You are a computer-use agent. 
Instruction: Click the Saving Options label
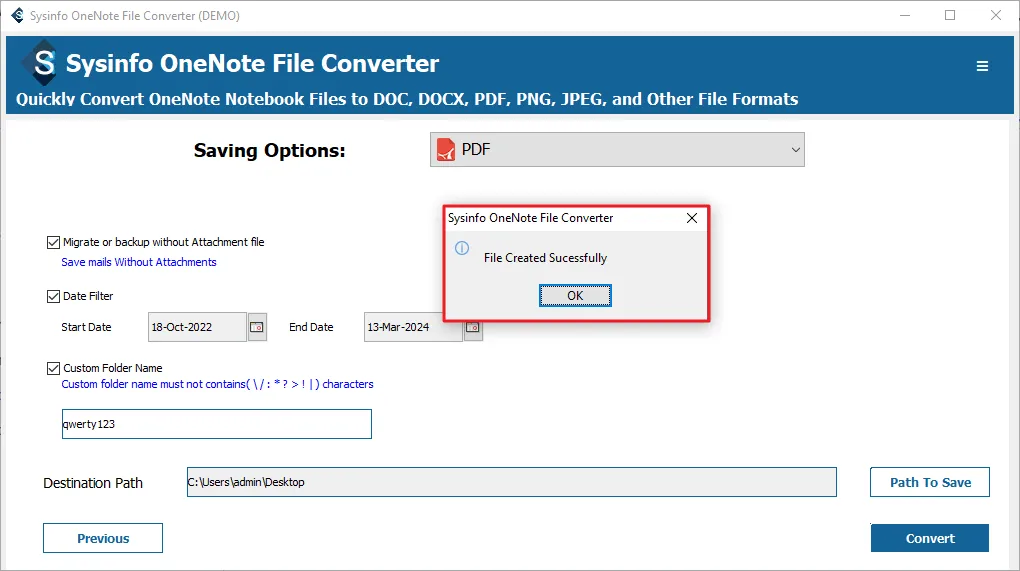[x=269, y=151]
